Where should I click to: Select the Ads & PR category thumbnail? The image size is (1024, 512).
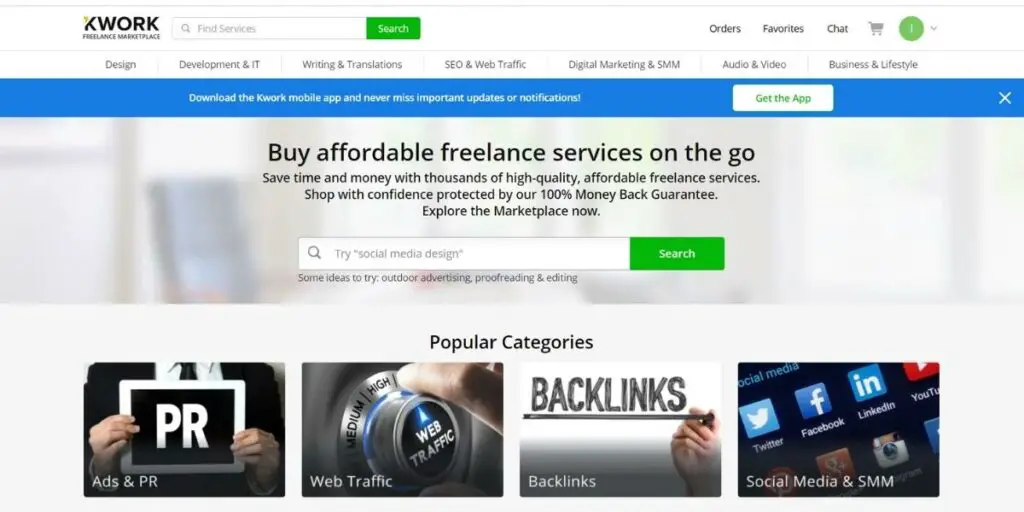coord(184,430)
